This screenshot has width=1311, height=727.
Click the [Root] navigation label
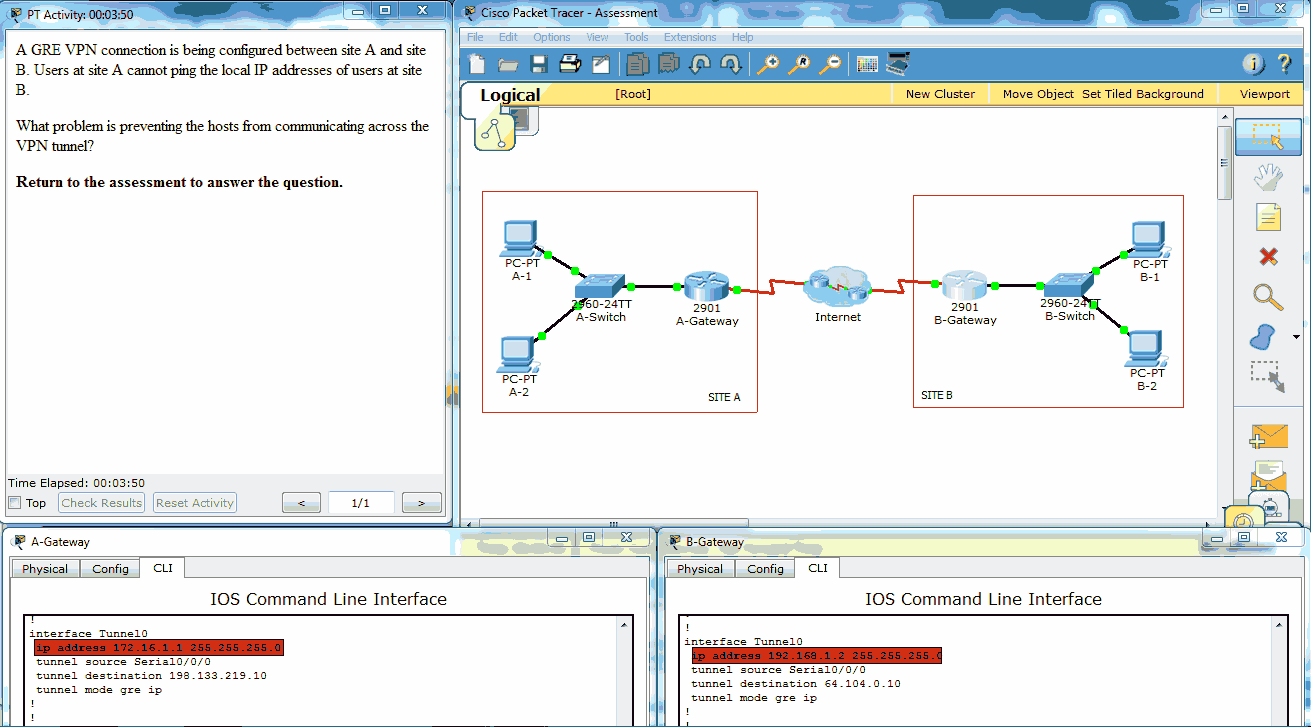click(633, 94)
